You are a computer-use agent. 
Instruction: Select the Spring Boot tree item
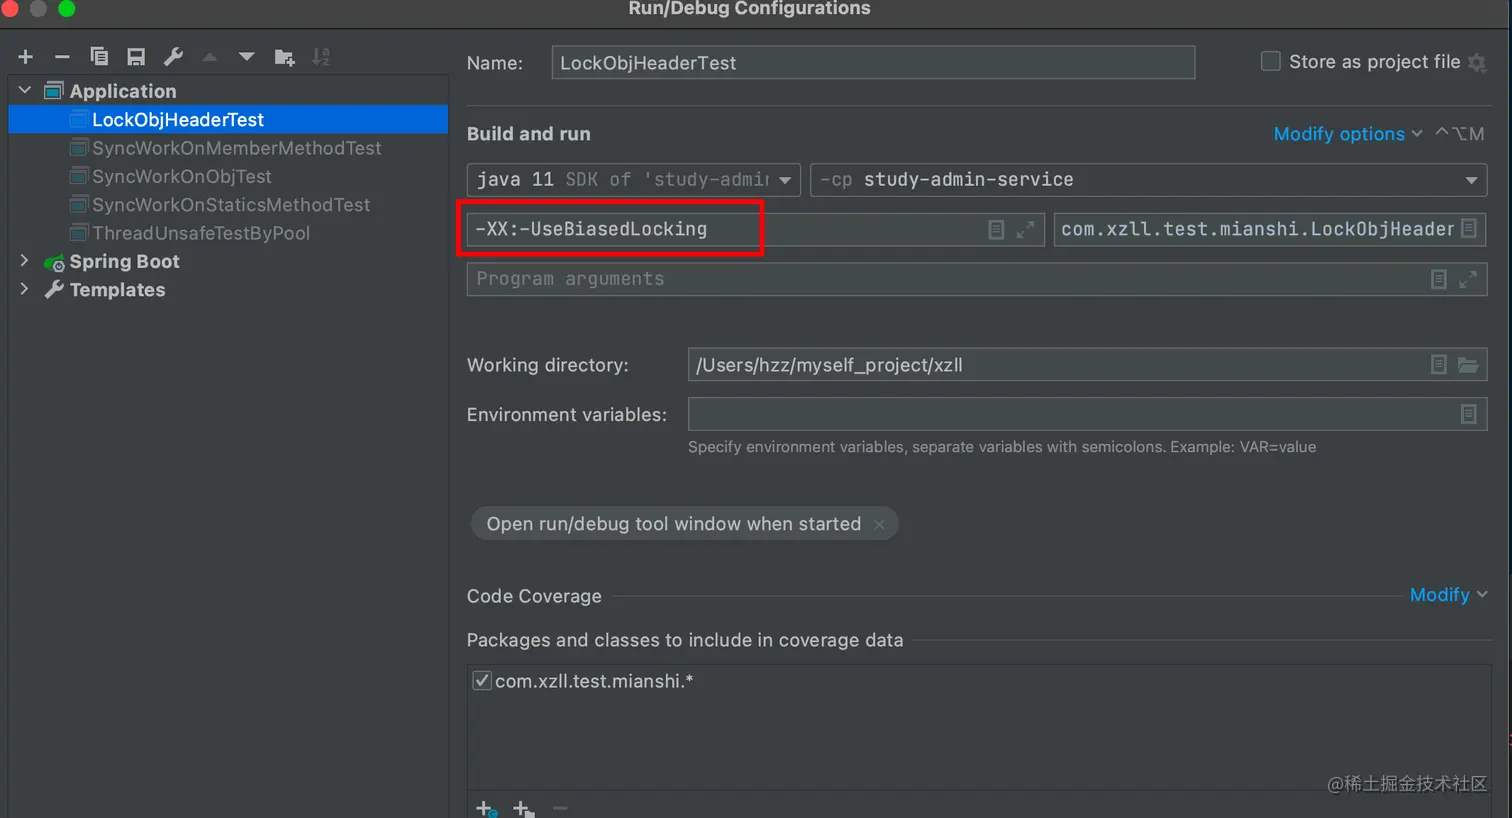point(124,261)
